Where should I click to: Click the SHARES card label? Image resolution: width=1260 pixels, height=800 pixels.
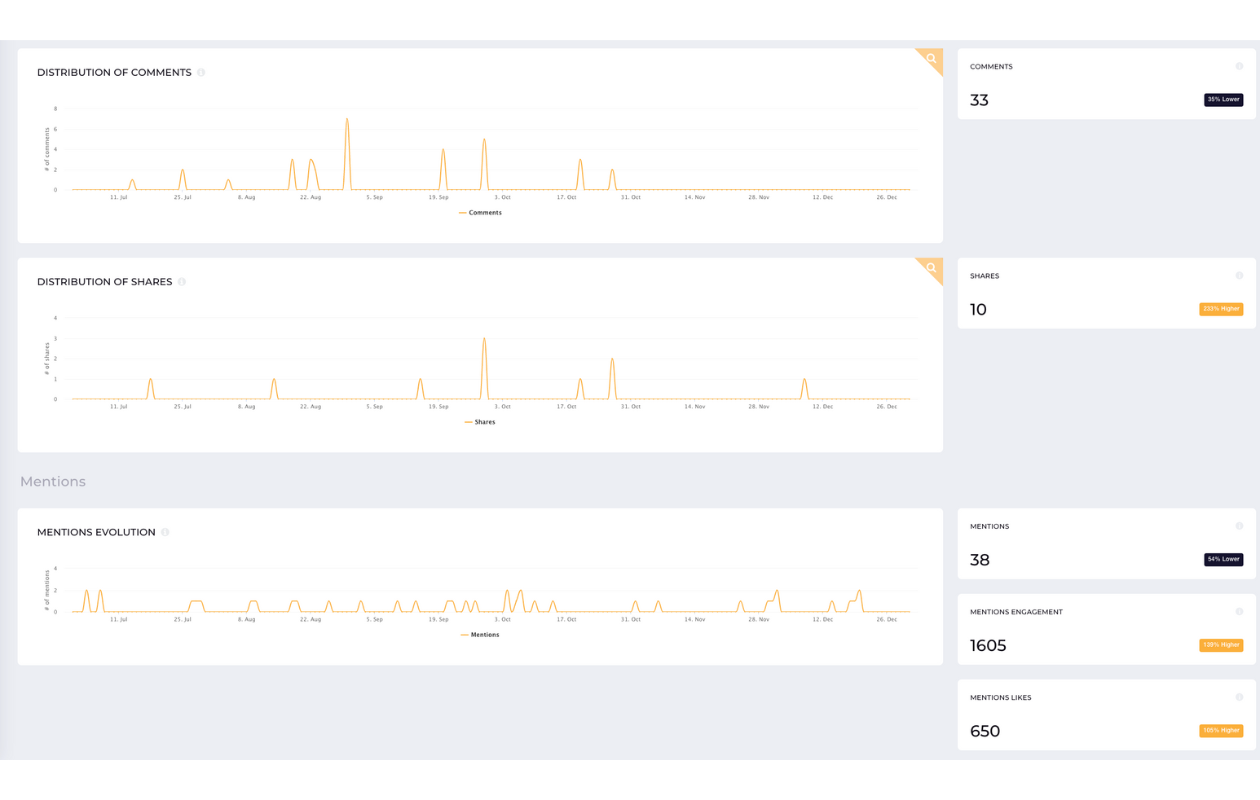point(984,276)
